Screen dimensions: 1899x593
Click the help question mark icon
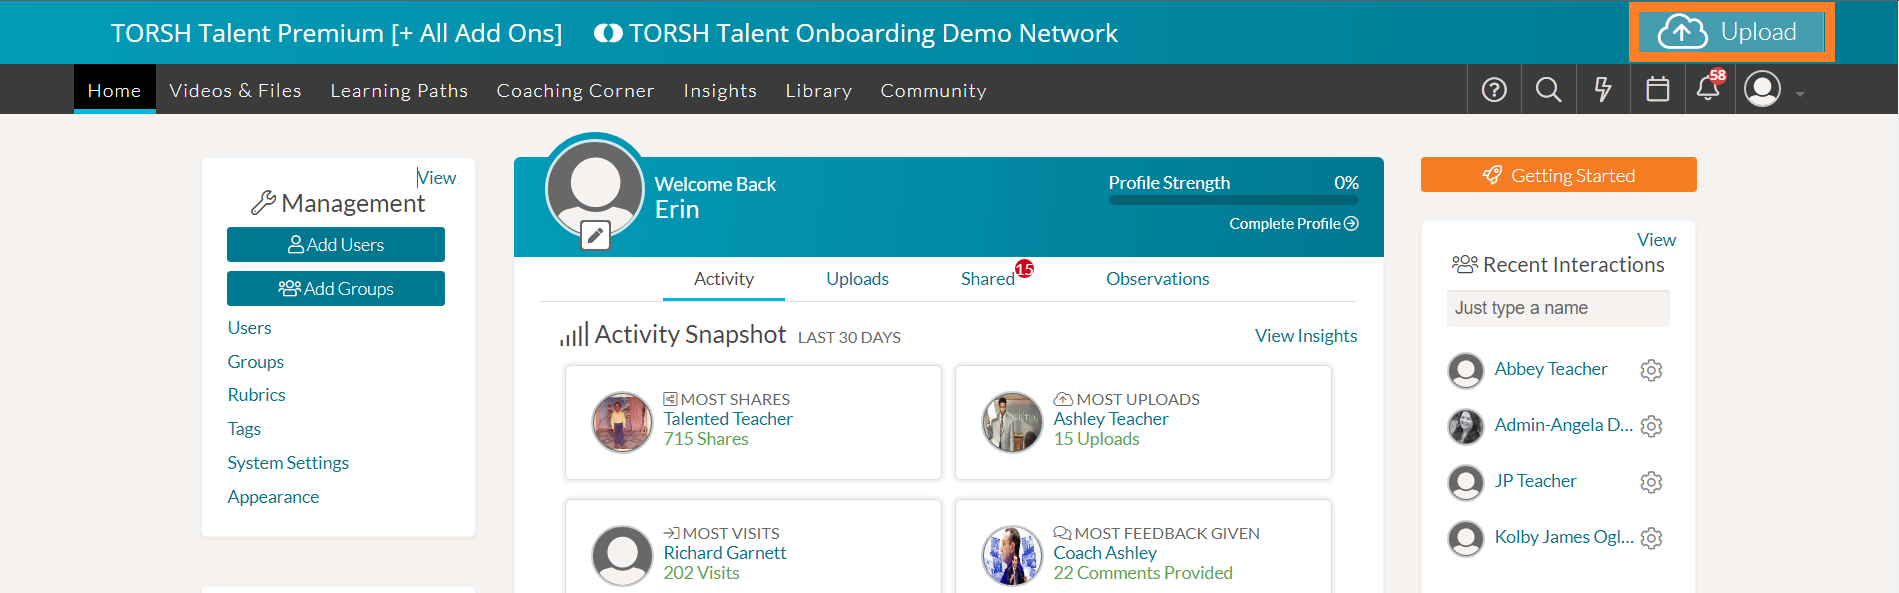(x=1494, y=90)
